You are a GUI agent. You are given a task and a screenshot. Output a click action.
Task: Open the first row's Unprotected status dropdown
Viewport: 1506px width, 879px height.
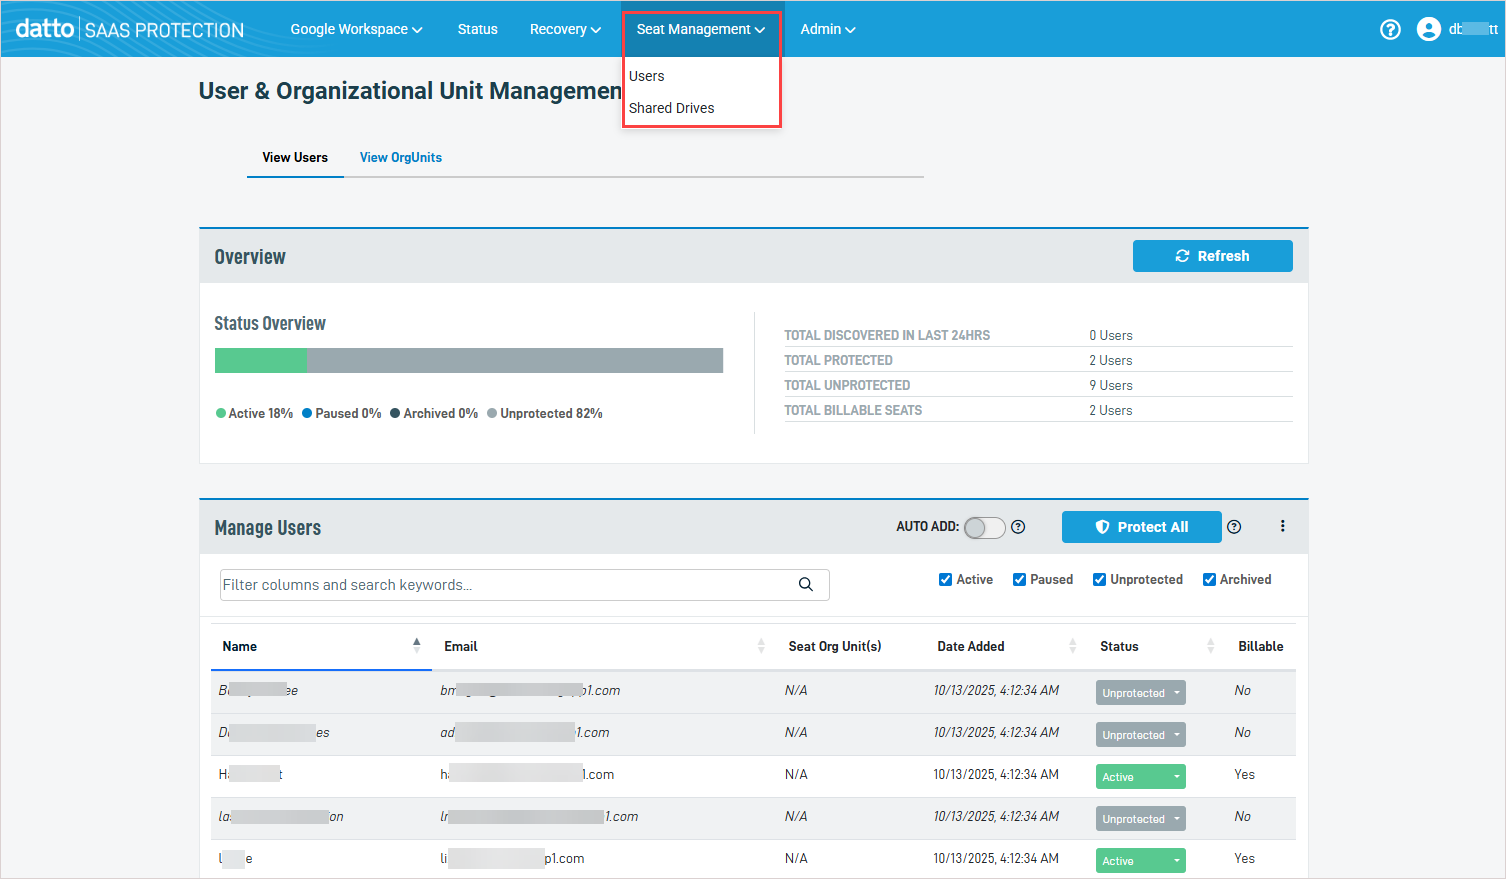coord(1140,693)
